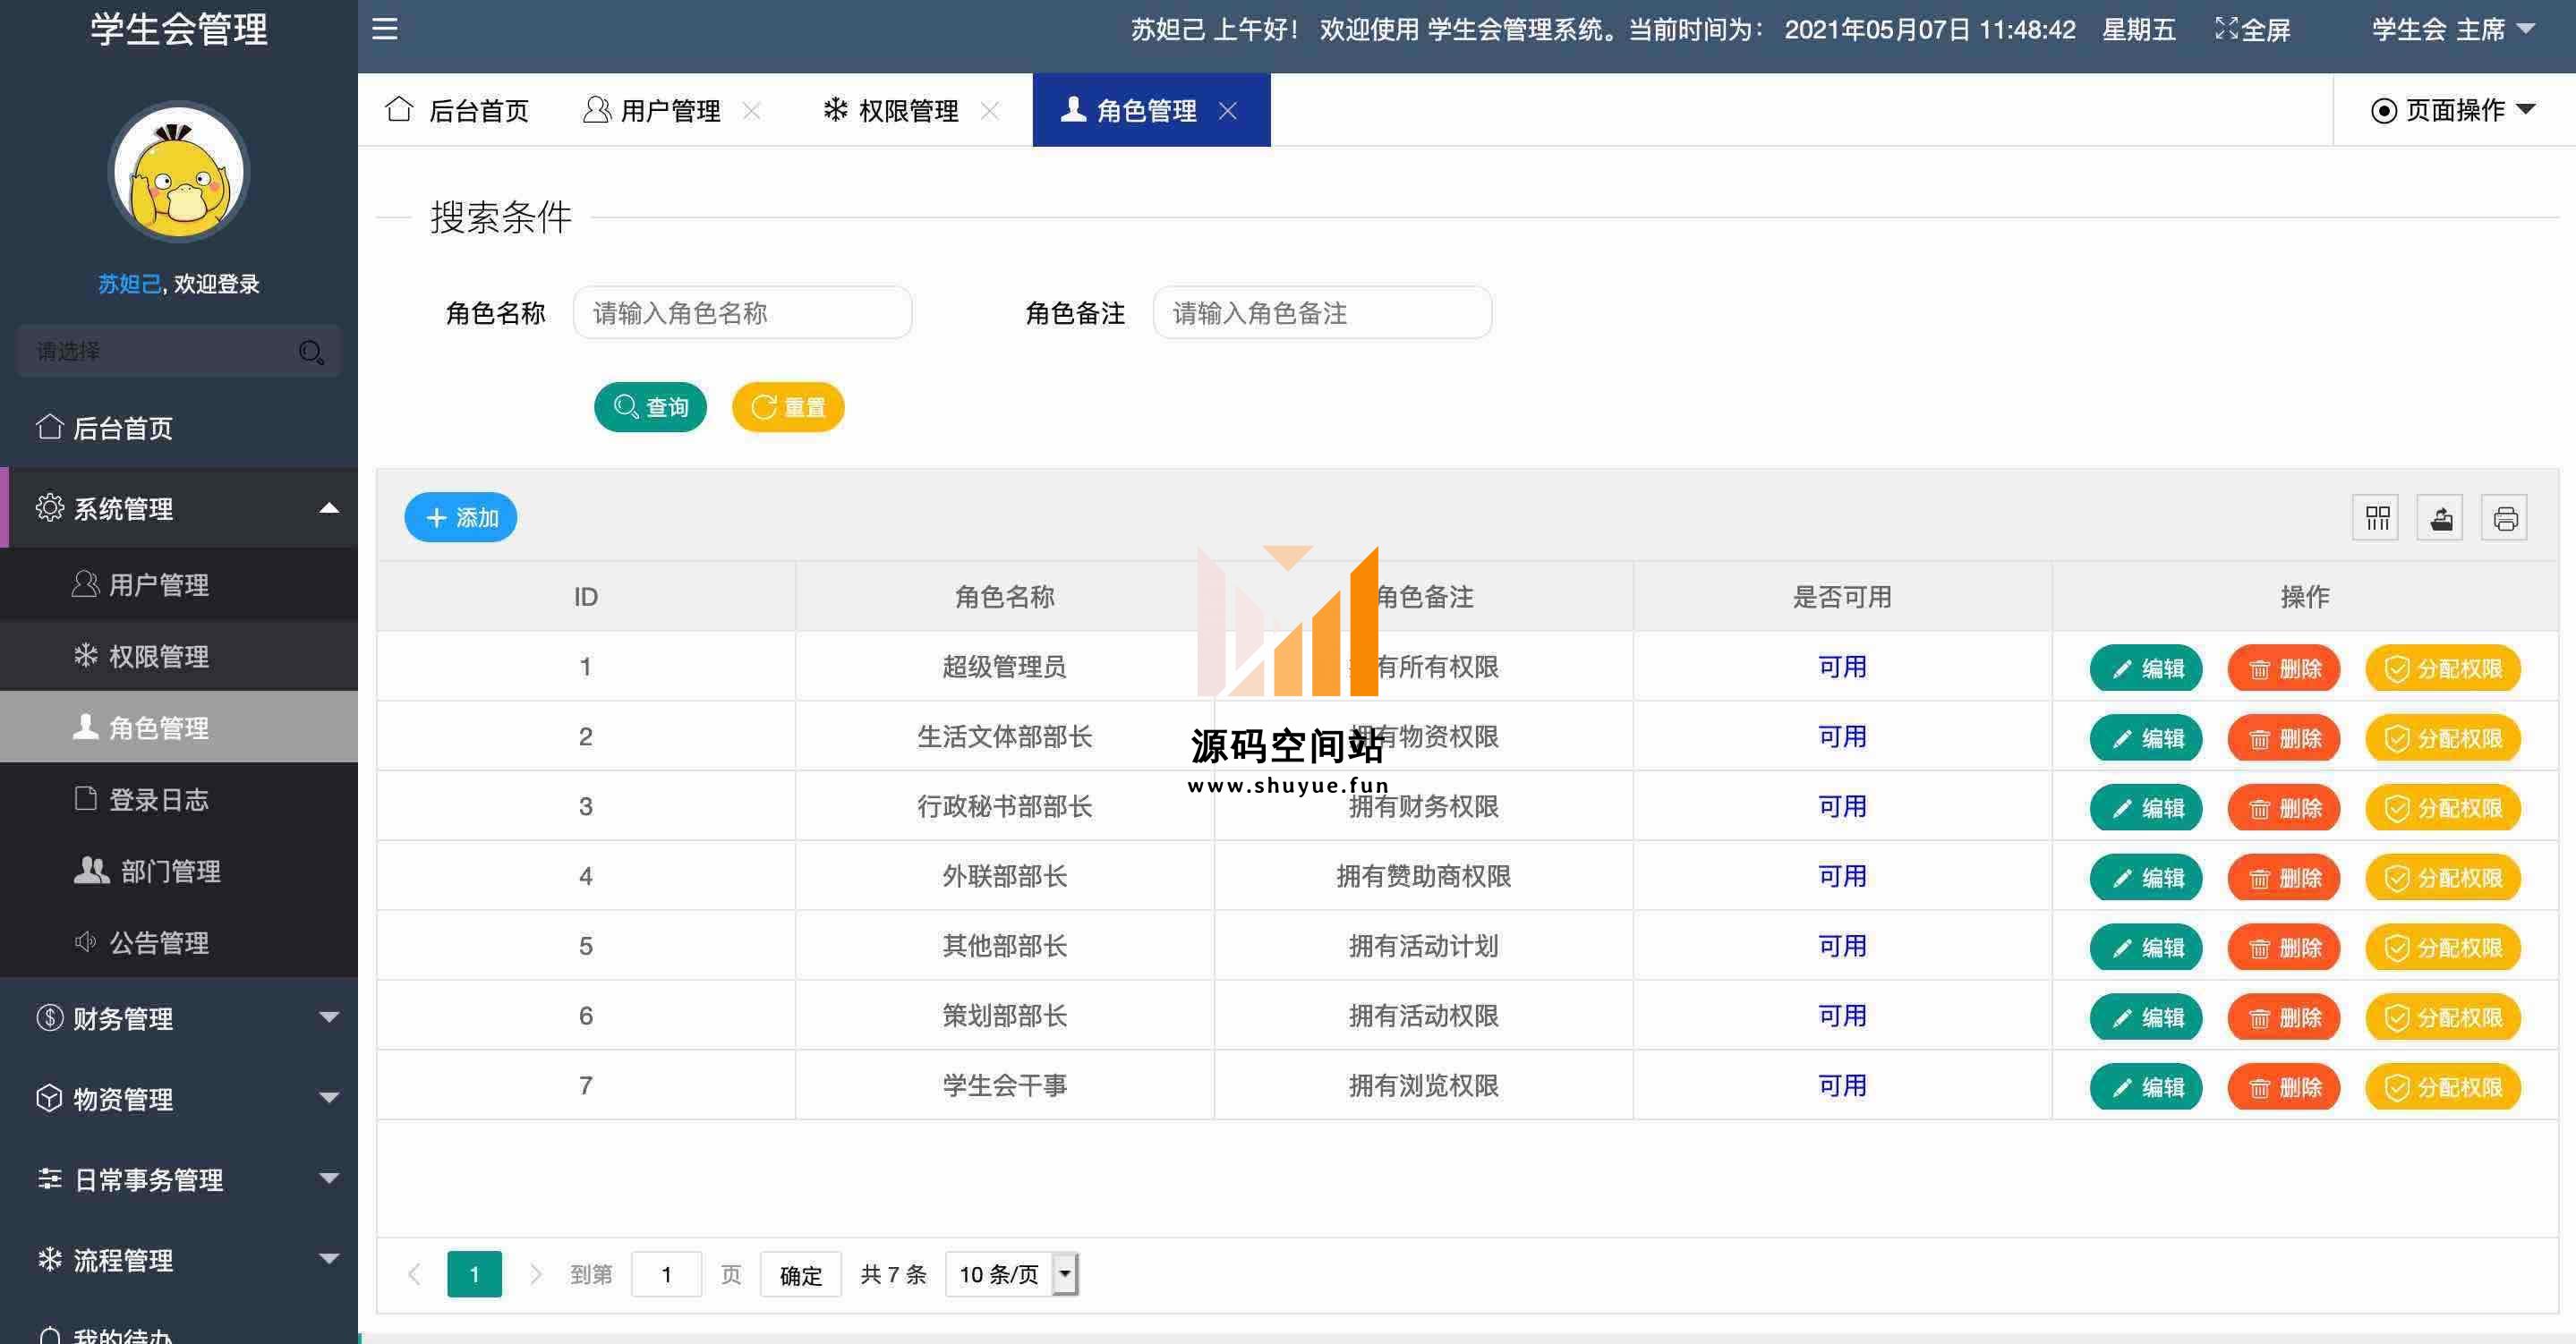Viewport: 2576px width, 1344px height.
Task: Expand the 财务管理 menu group
Action: coord(179,1018)
